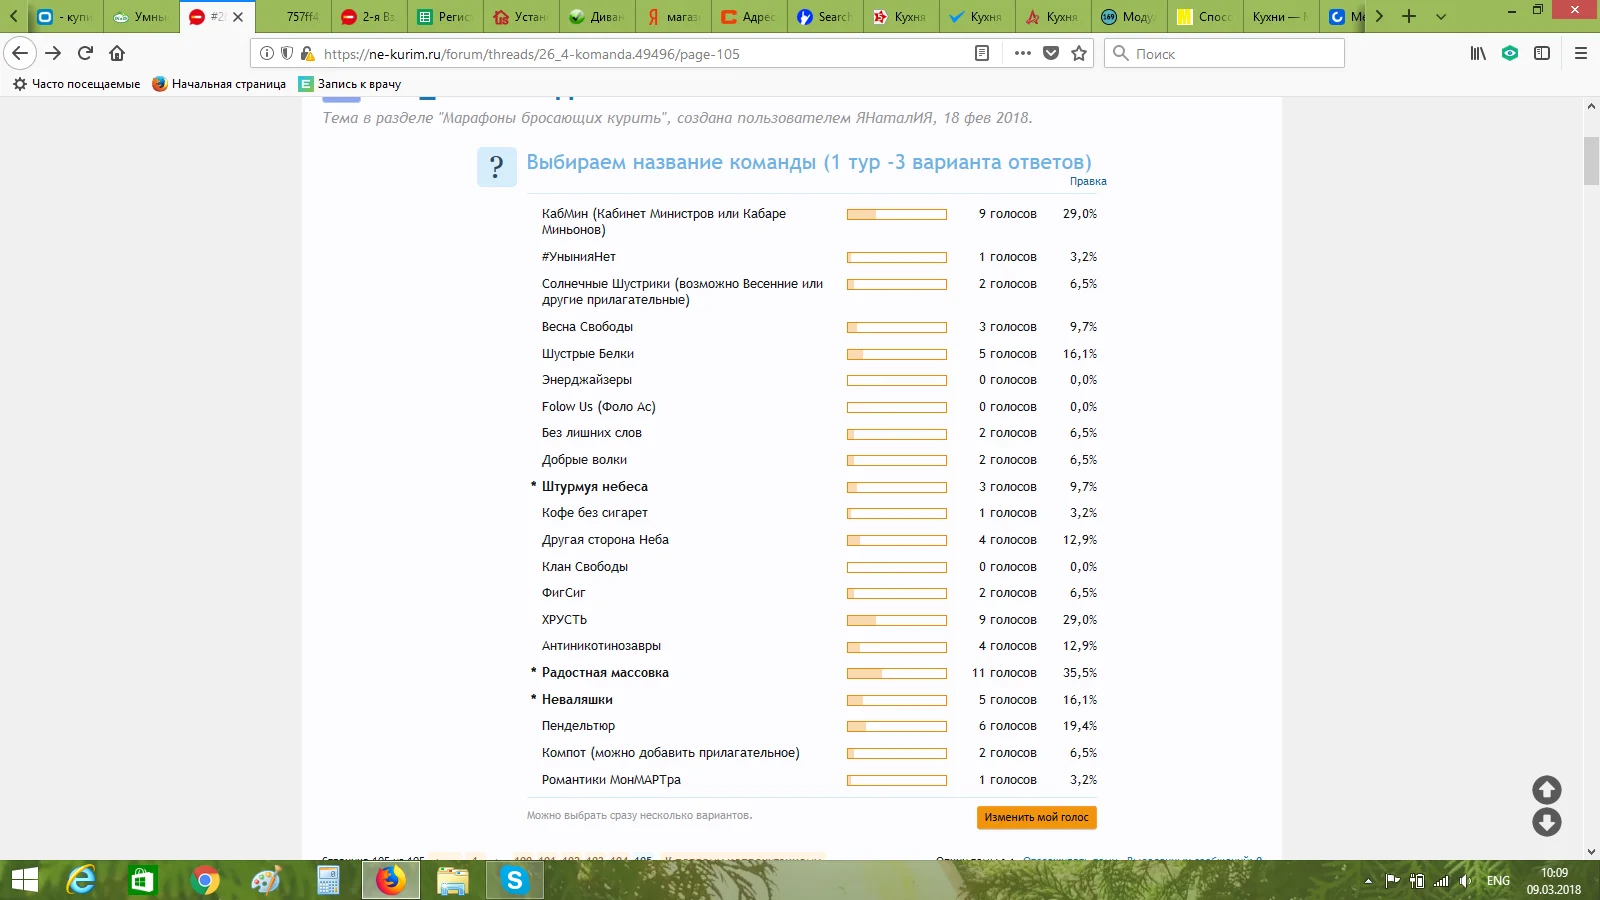Click 'Изменить мой голос' button
Image resolution: width=1600 pixels, height=900 pixels.
click(1037, 817)
